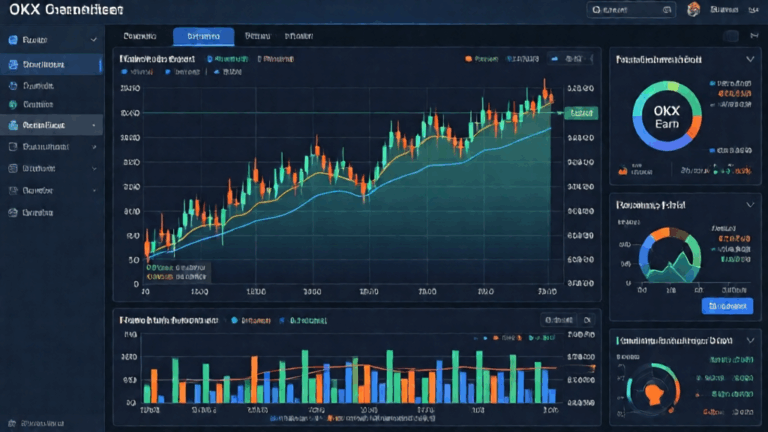Expand the sixth sidebar item's chevron
The width and height of the screenshot is (768, 432).
pos(94,147)
